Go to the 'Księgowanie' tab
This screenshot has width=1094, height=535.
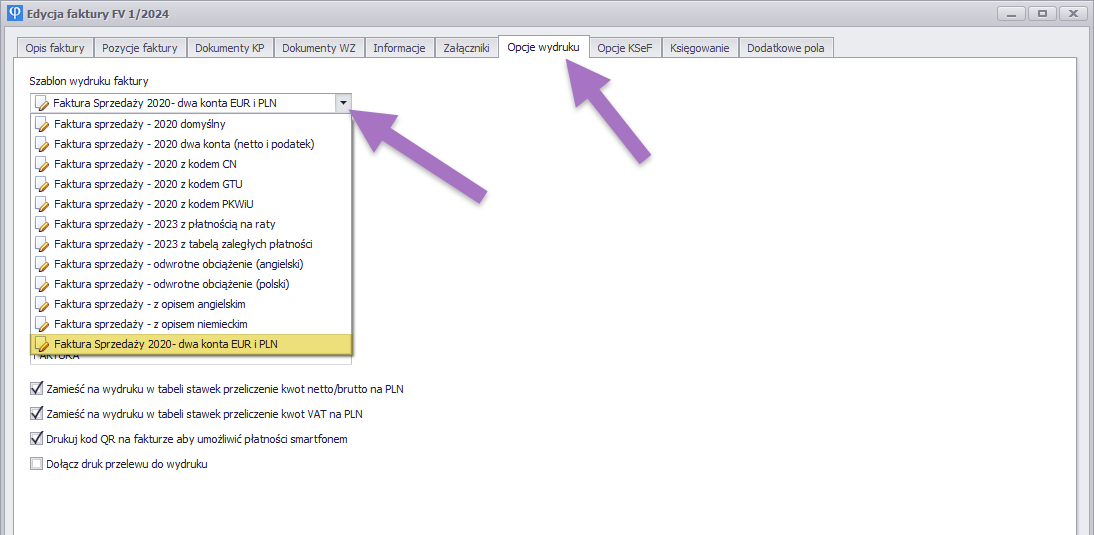(701, 48)
